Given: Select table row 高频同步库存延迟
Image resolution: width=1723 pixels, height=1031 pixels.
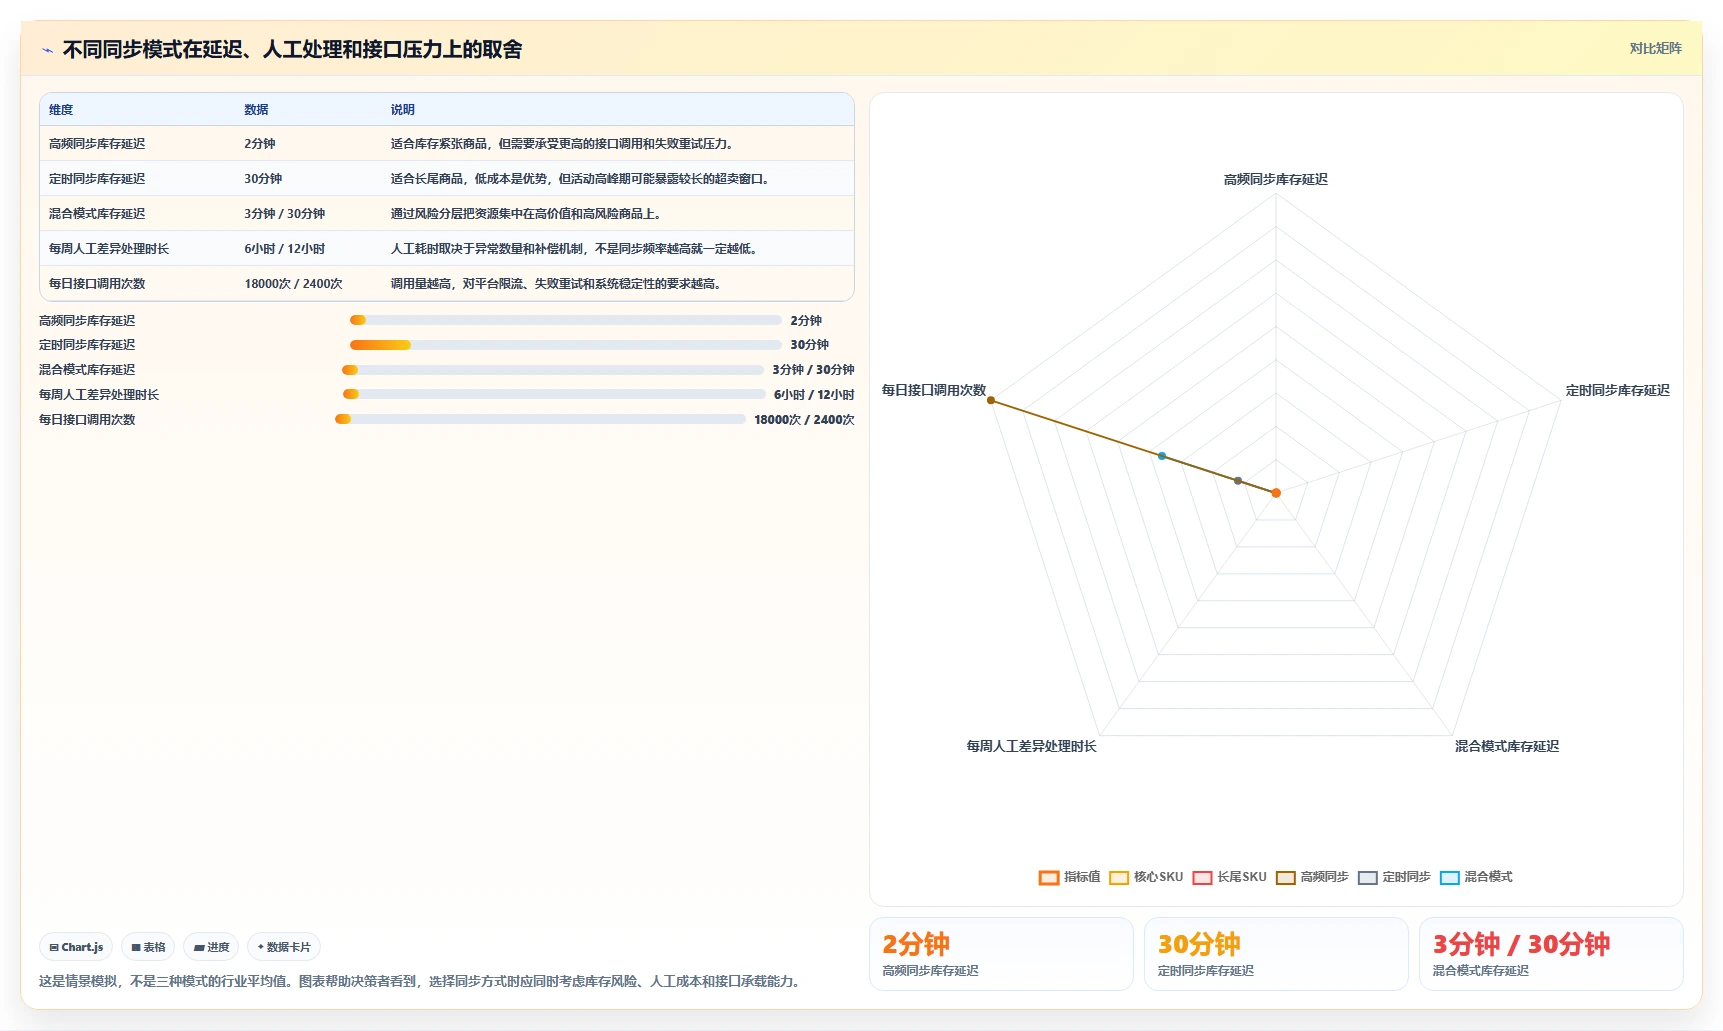Looking at the screenshot, I should [x=447, y=144].
